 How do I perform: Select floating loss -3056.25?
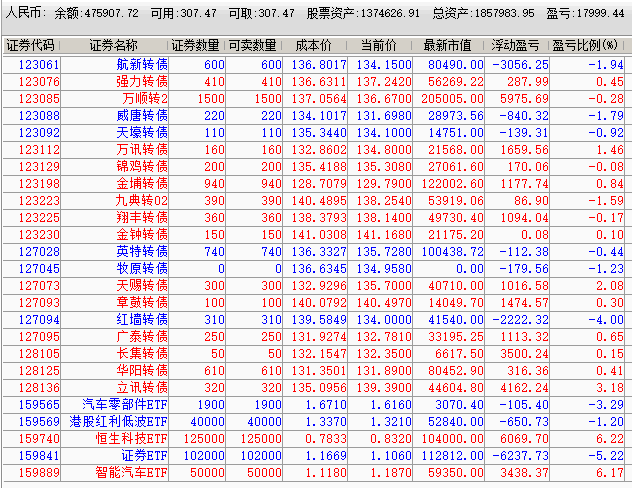520,64
